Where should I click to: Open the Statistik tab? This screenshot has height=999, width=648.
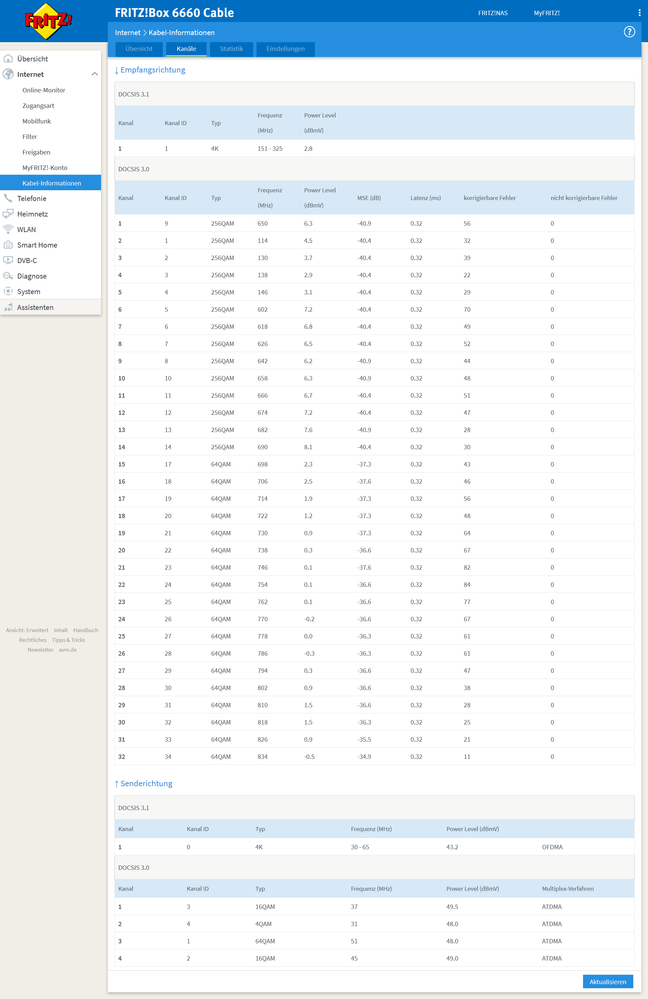[x=231, y=49]
